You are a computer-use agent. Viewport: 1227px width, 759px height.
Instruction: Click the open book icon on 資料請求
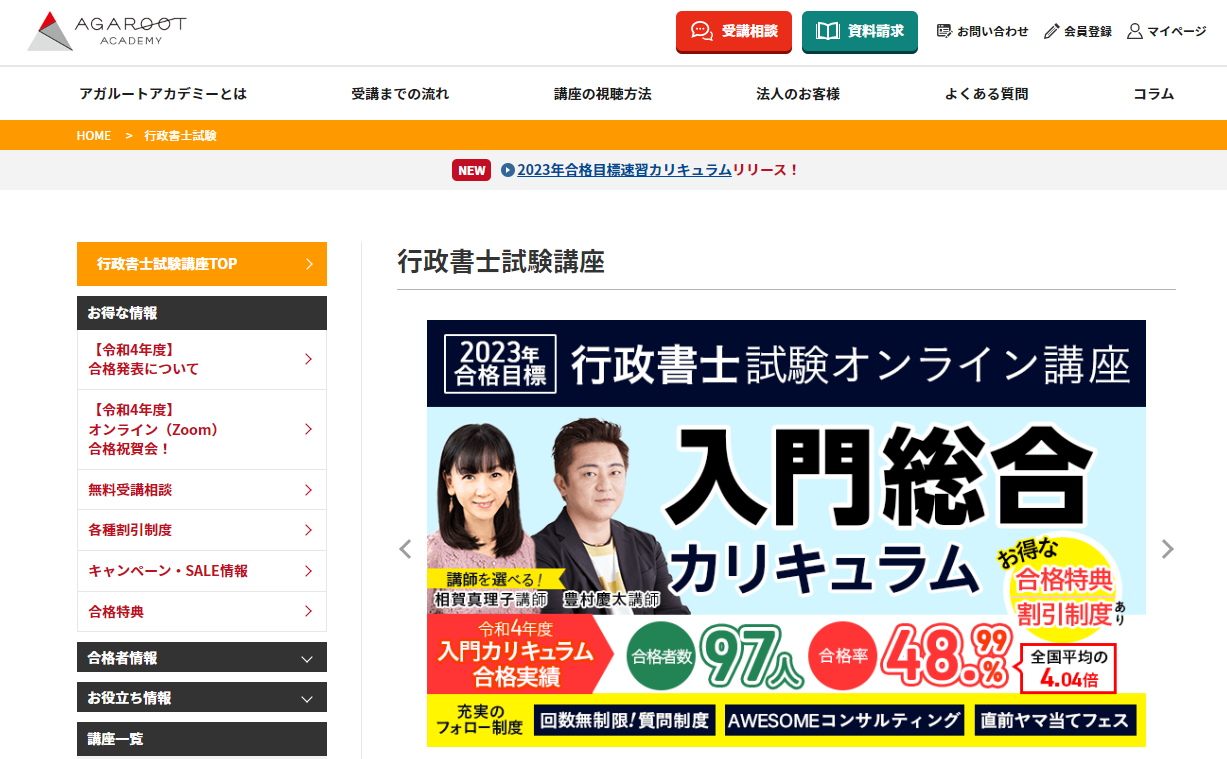pyautogui.click(x=827, y=31)
